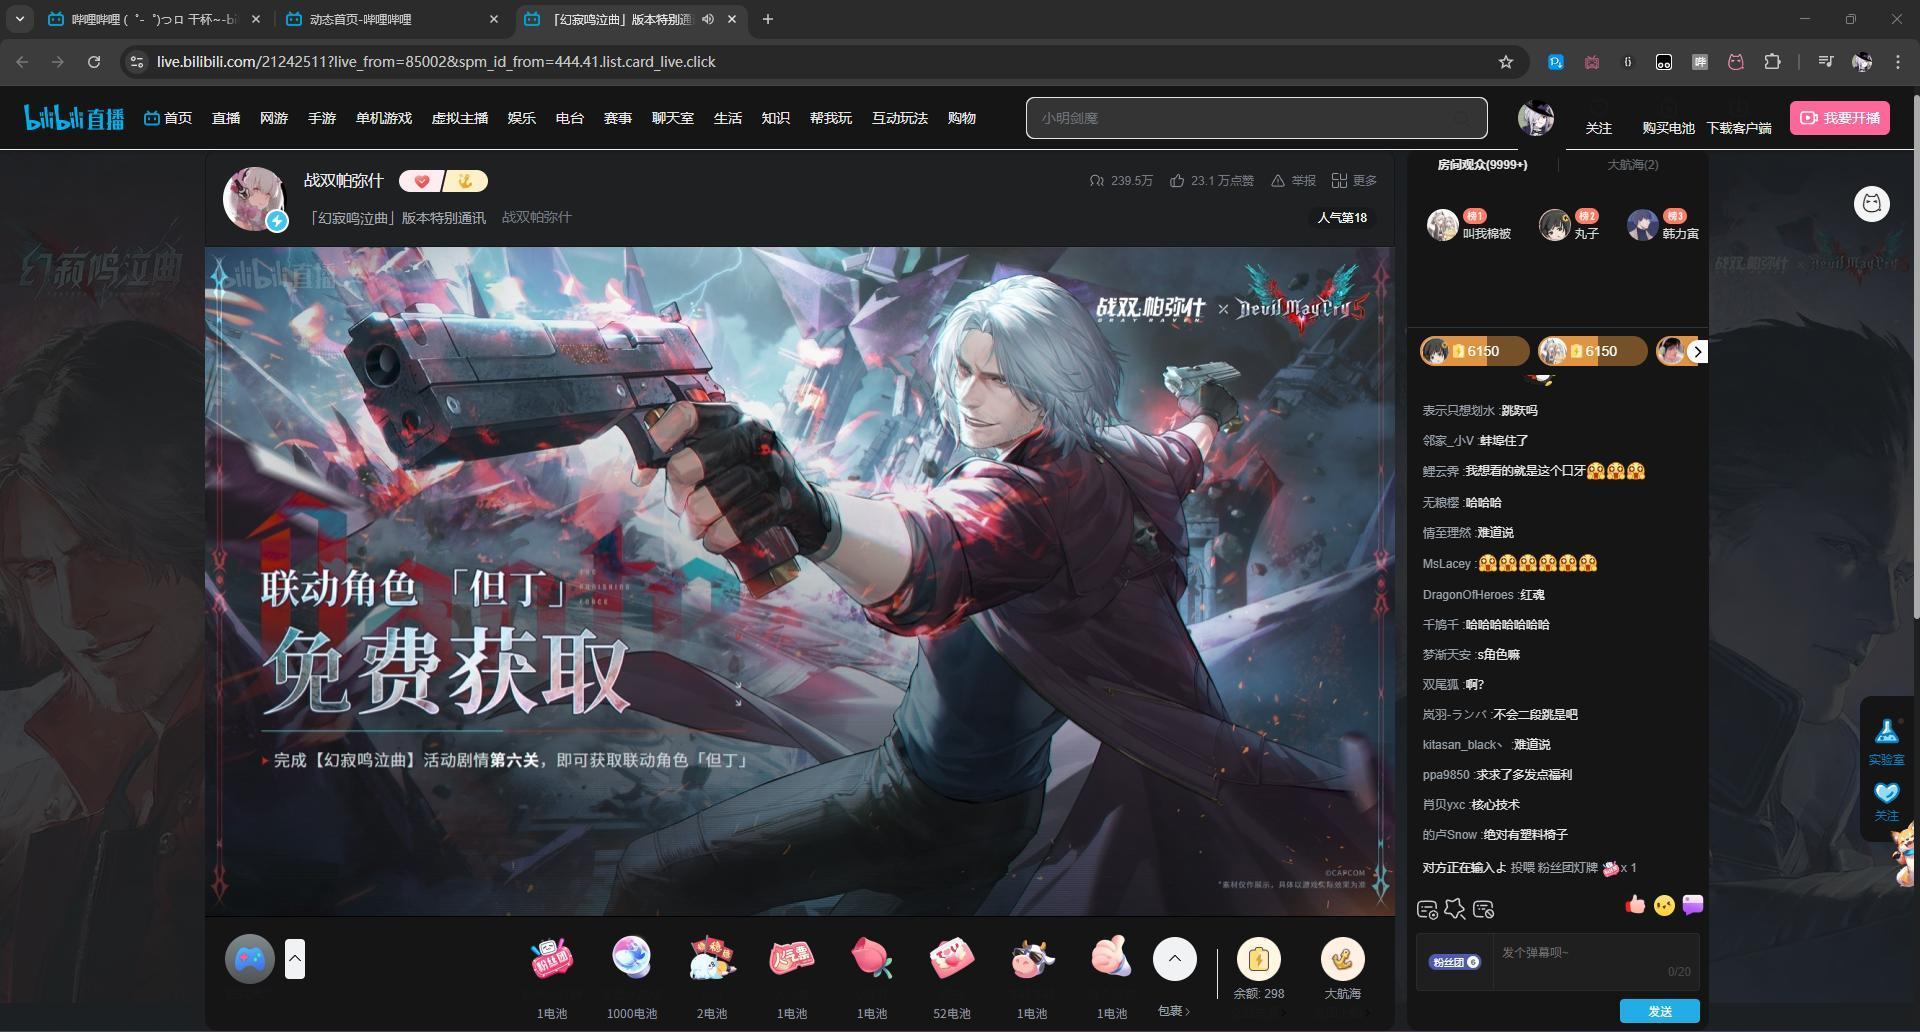Click the anchor guard badge
Viewport: 1920px width, 1032px height.
465,181
